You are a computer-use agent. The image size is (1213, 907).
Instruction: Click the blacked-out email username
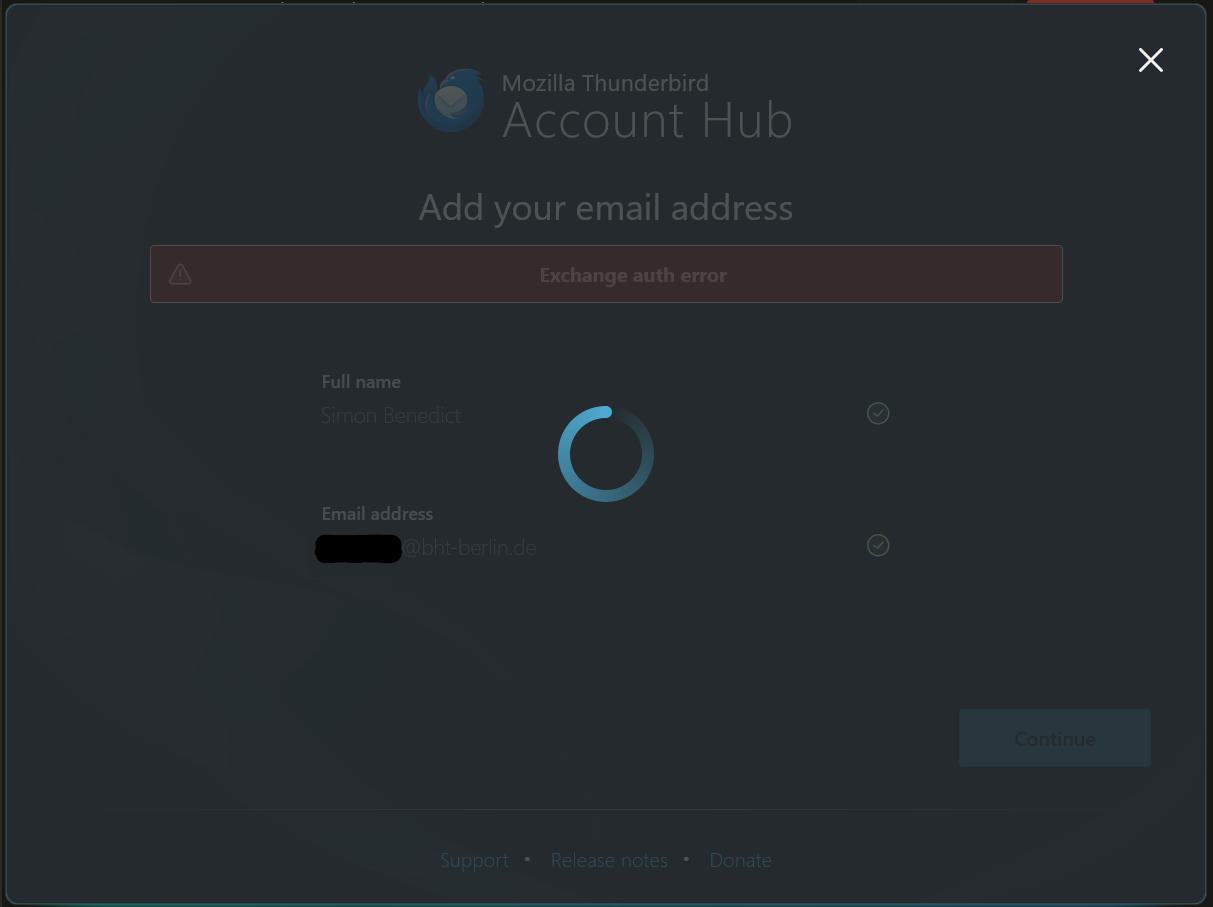click(358, 549)
